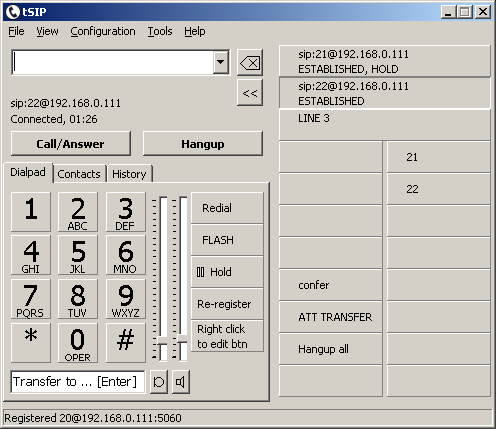Dial digit 6 MNO on keypad
Screen dimensions: 496x429
(x=126, y=255)
